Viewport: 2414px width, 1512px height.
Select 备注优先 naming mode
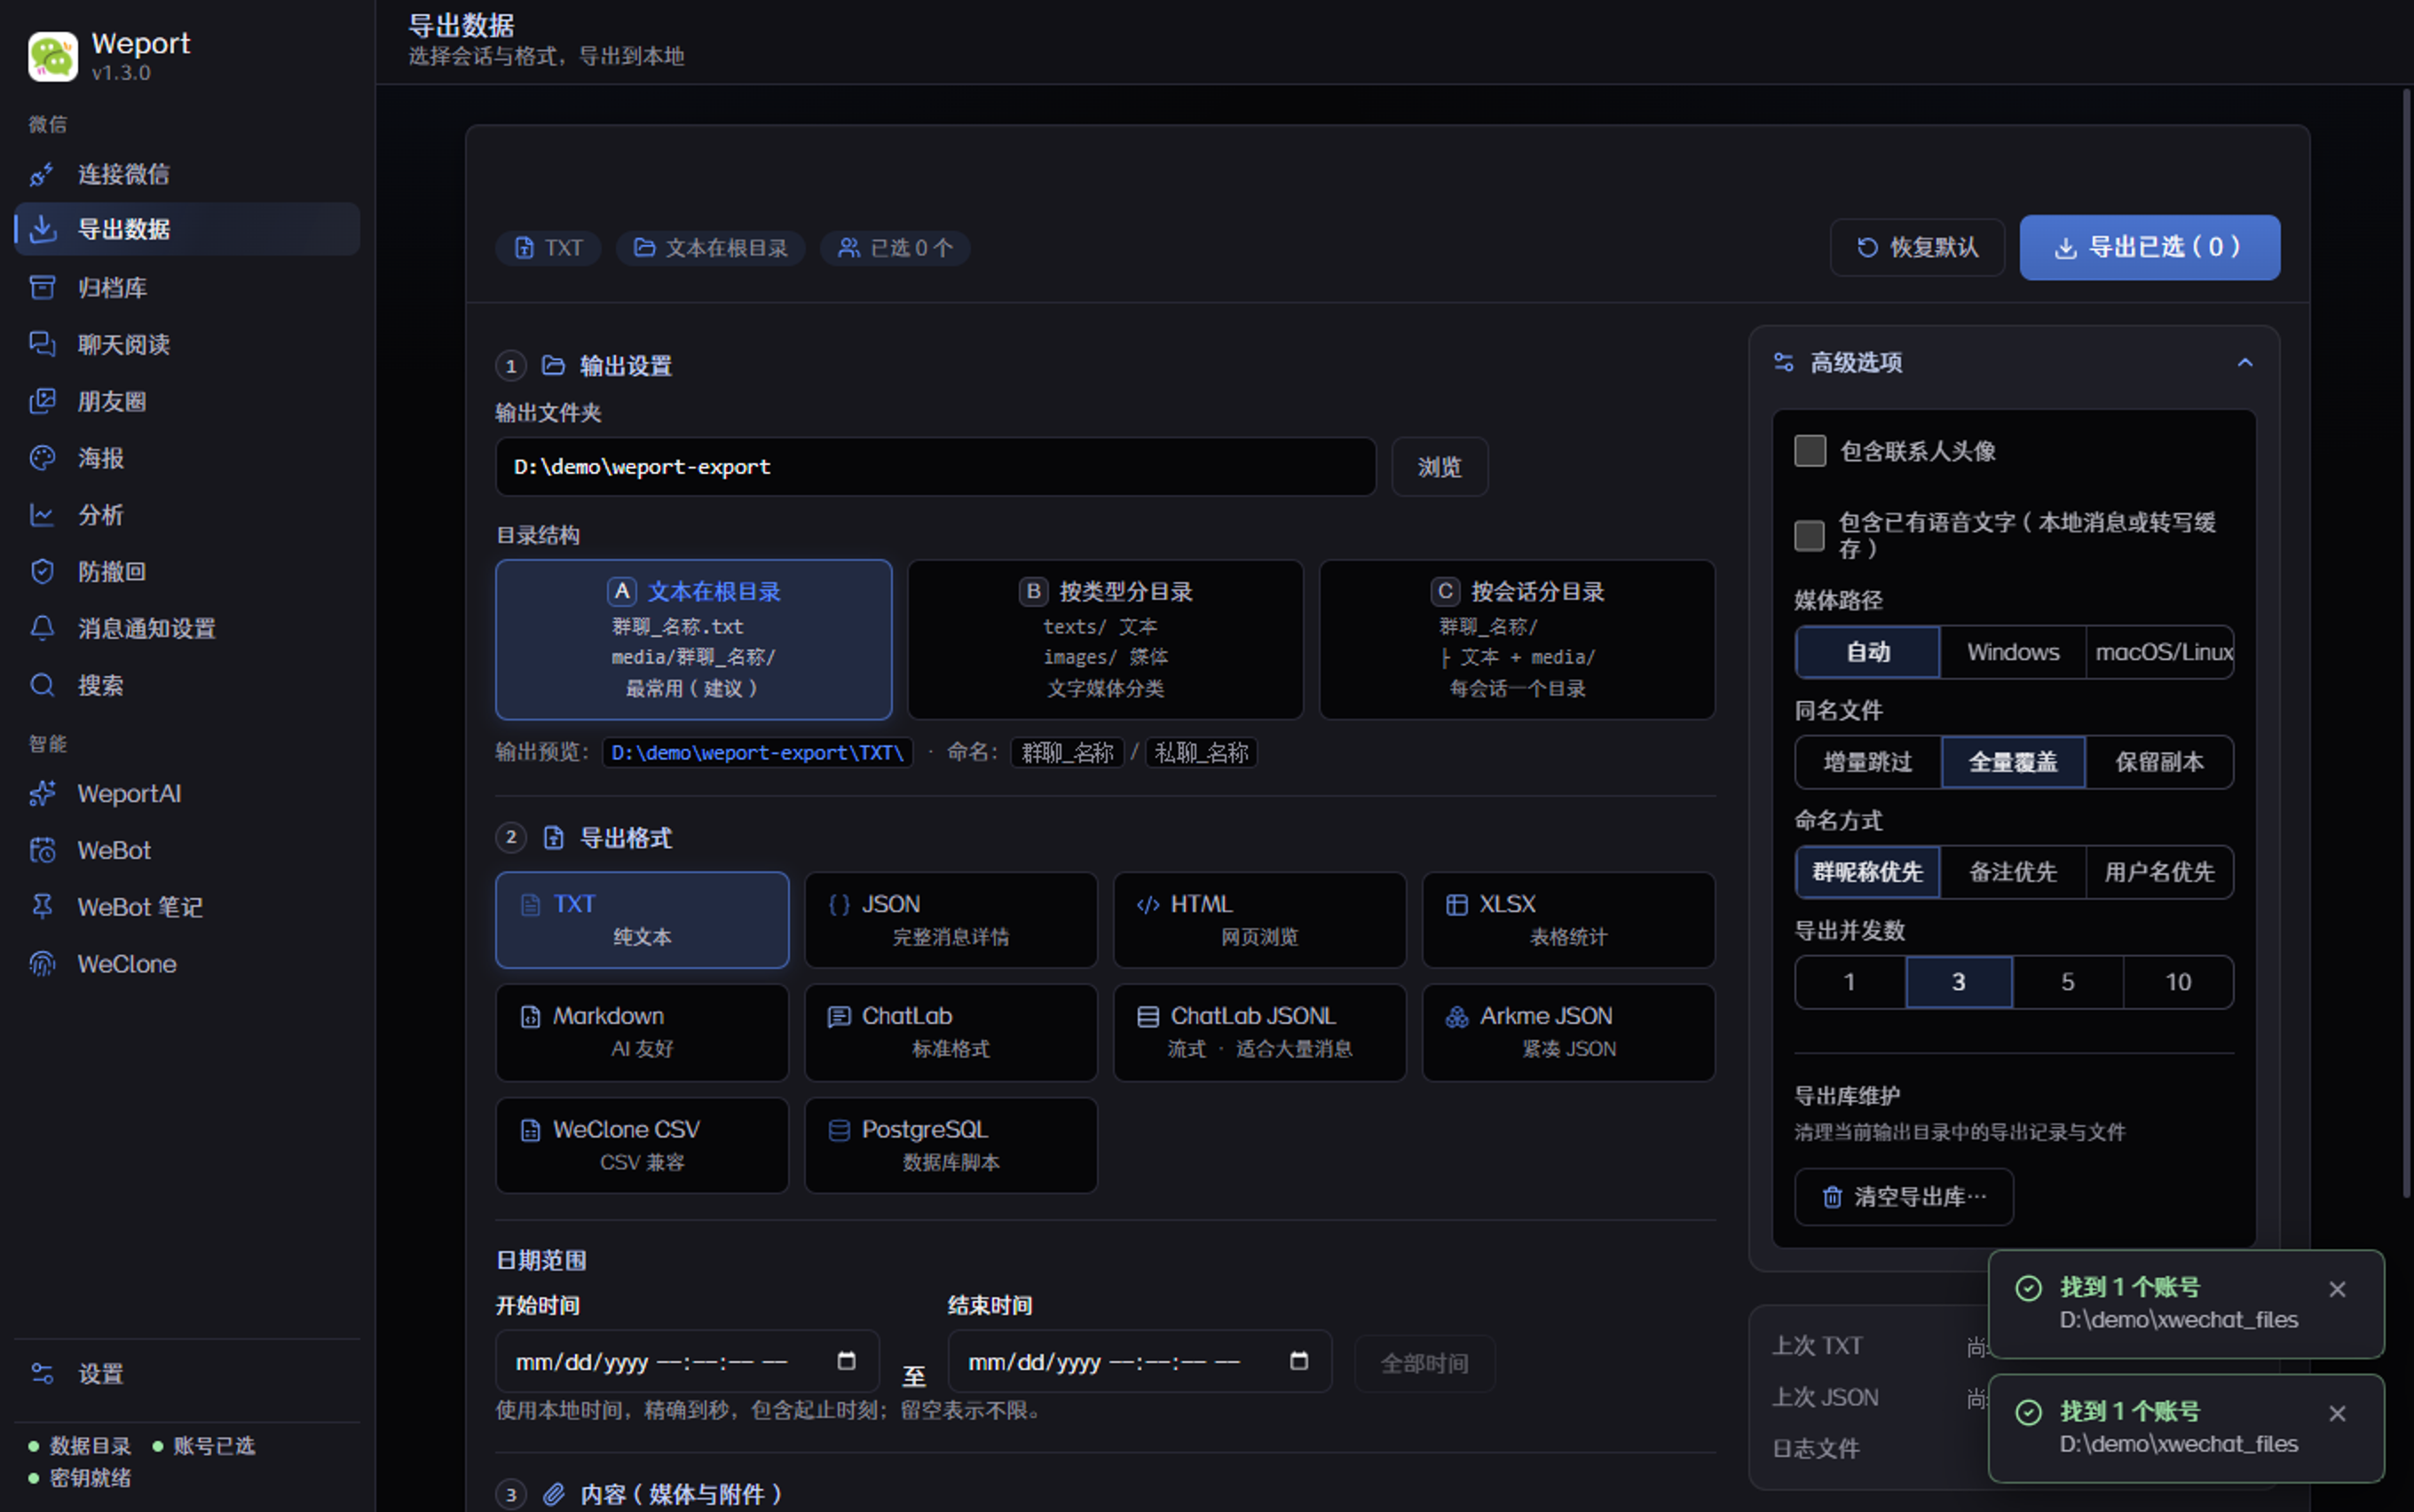tap(2013, 872)
